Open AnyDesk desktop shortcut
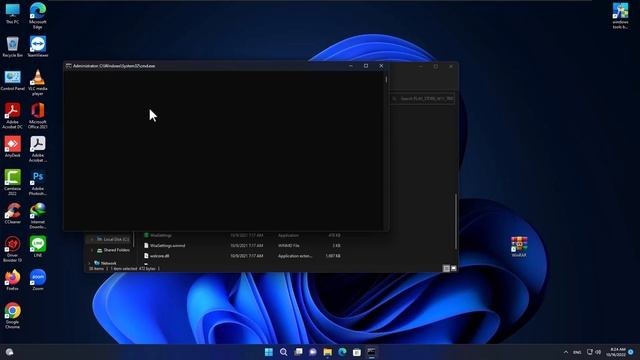This screenshot has height=360, width=640. [12, 147]
